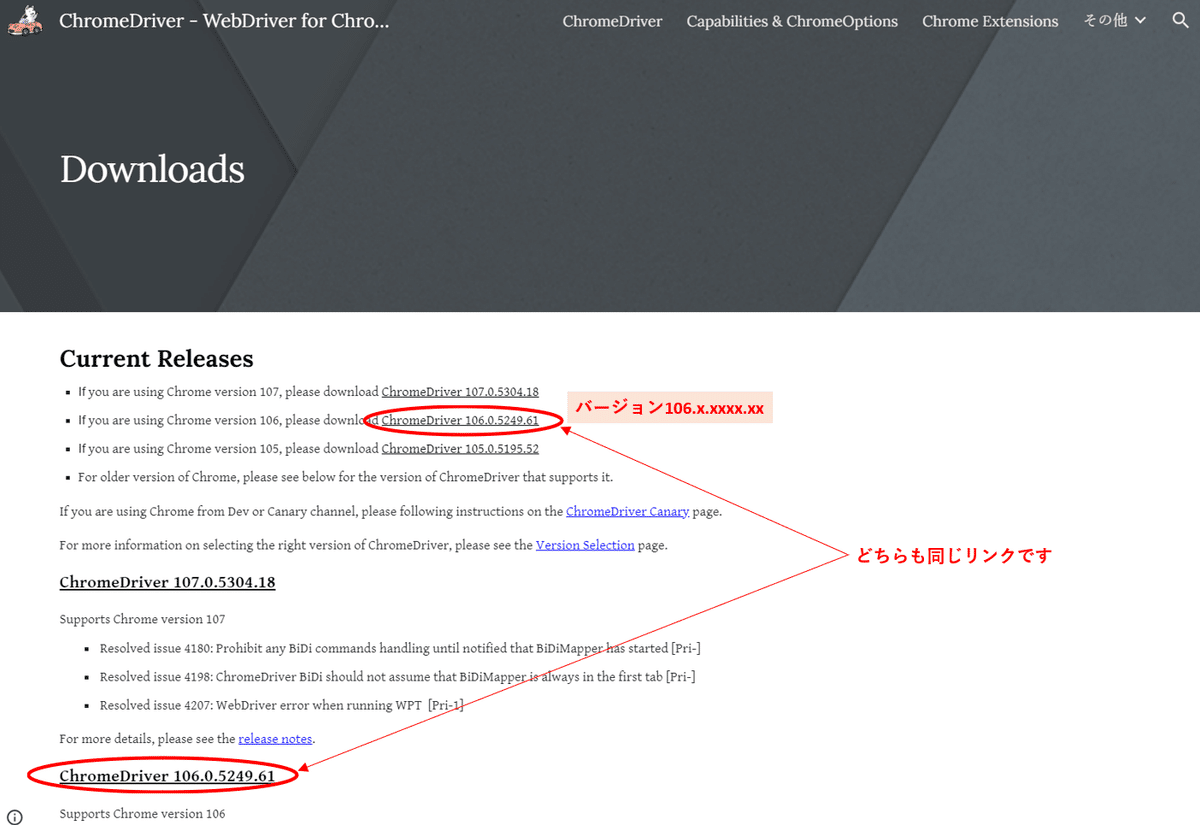Click the text 'Supports Chrome version 107'
The height and width of the screenshot is (825, 1200).
(x=142, y=619)
